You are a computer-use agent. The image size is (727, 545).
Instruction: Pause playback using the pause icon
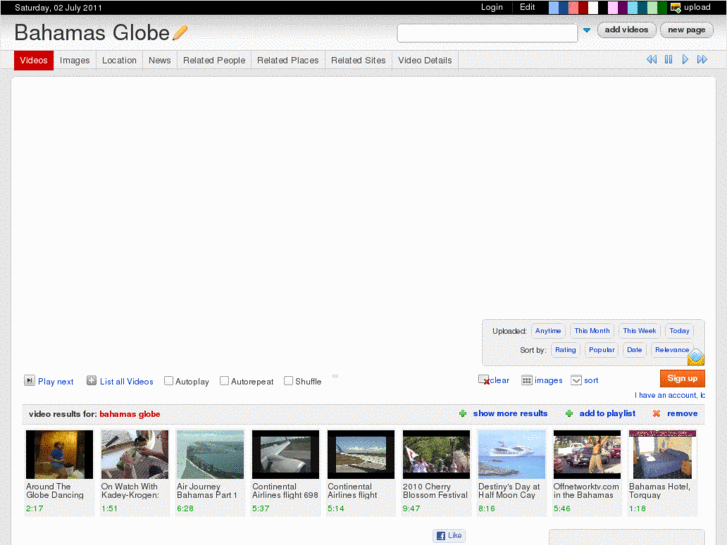[x=668, y=59]
